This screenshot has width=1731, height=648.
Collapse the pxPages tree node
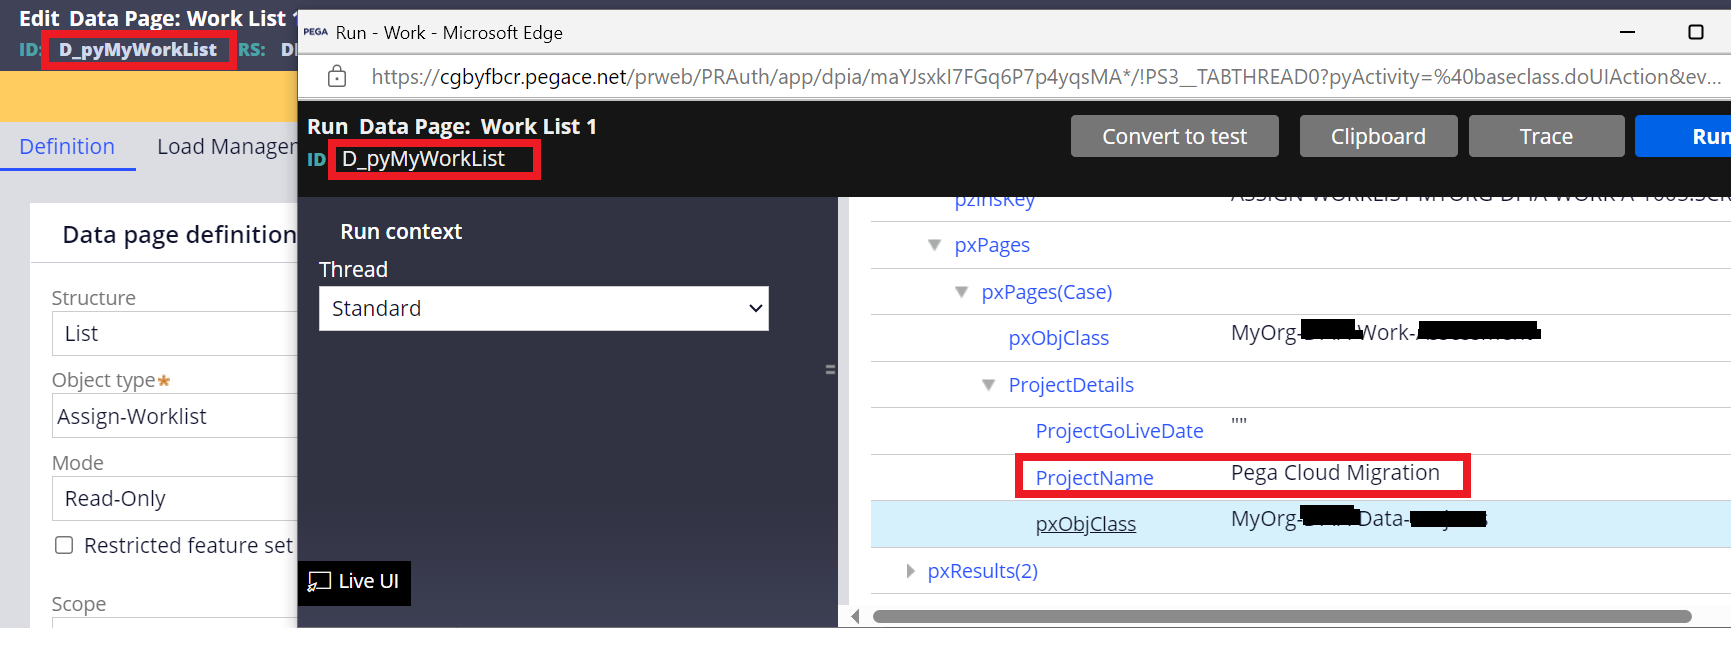point(934,245)
